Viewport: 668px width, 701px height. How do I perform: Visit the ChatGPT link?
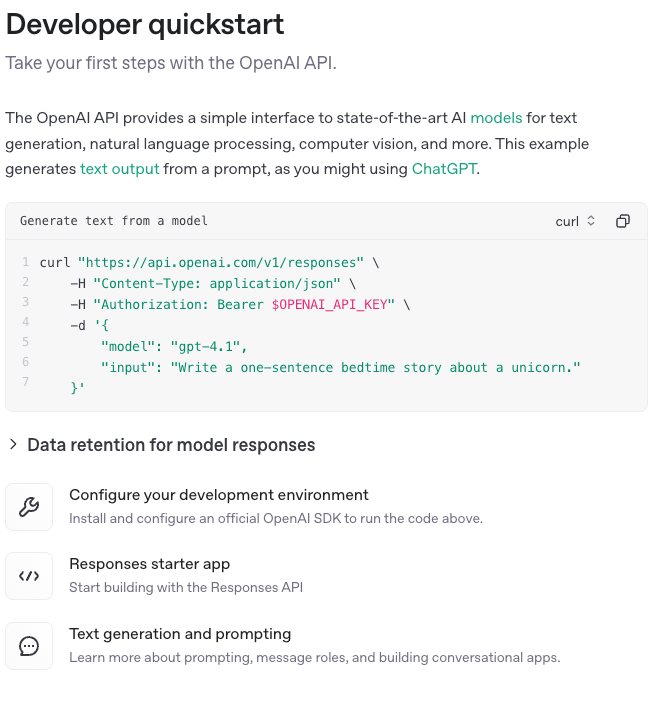(x=444, y=169)
